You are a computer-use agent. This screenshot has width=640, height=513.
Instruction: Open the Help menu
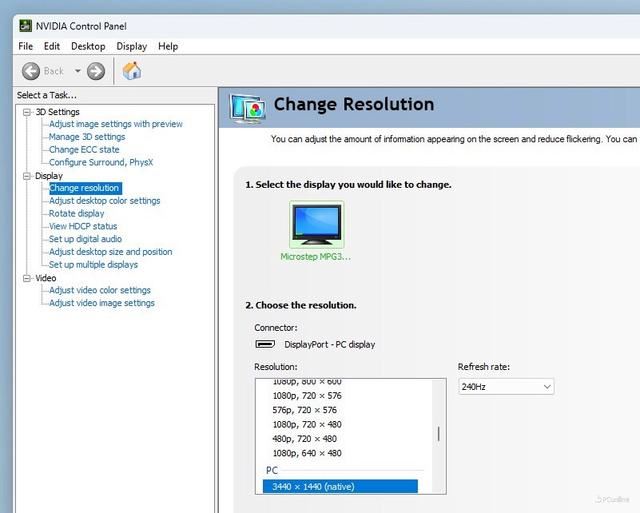168,46
